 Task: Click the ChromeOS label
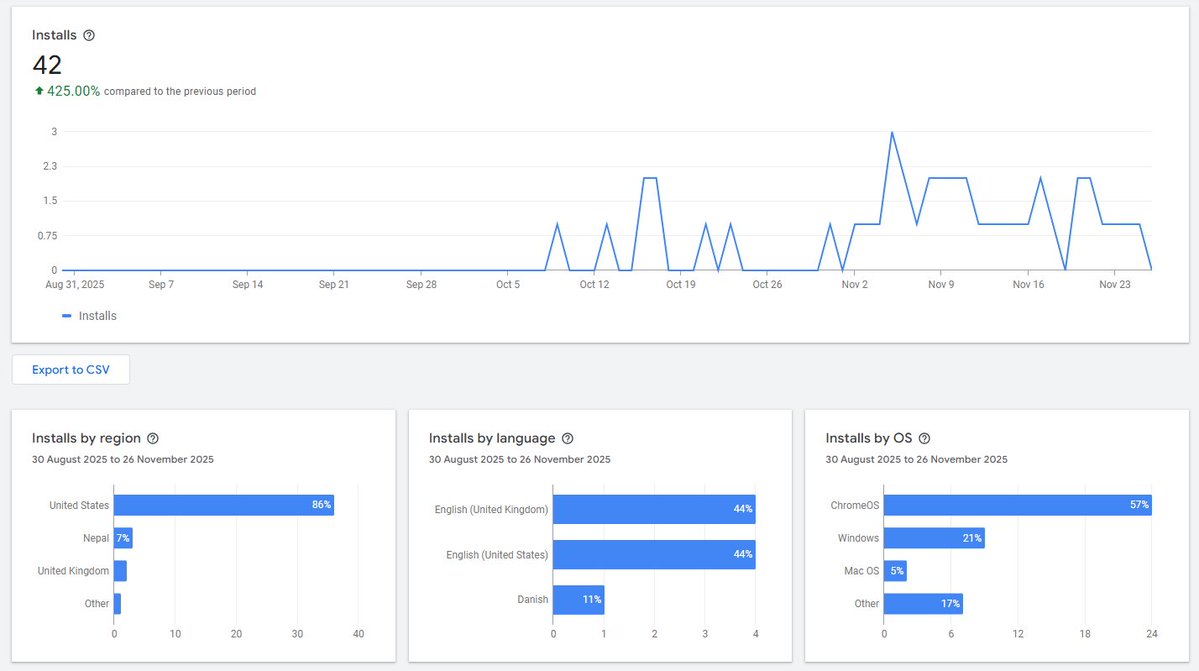pyautogui.click(x=855, y=505)
